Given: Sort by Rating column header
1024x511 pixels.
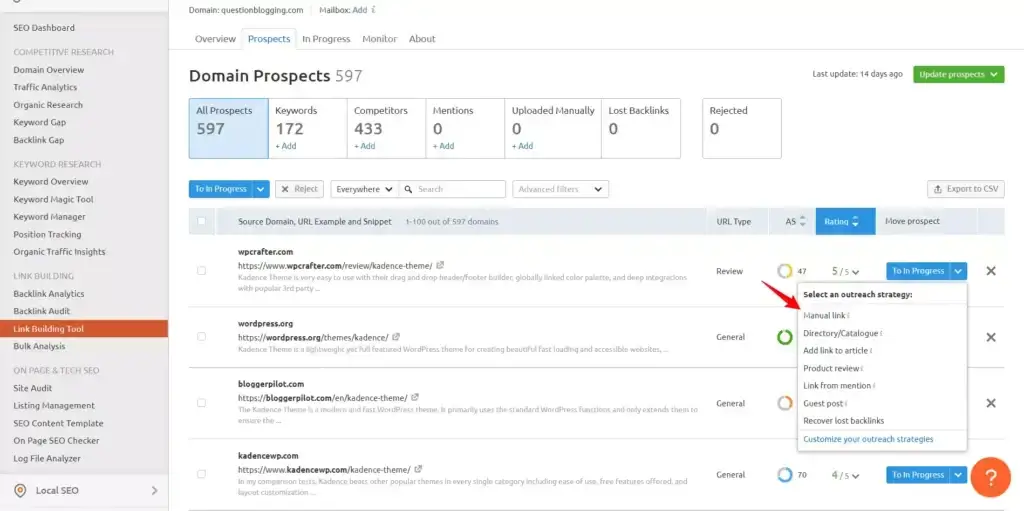Looking at the screenshot, I should pos(845,222).
